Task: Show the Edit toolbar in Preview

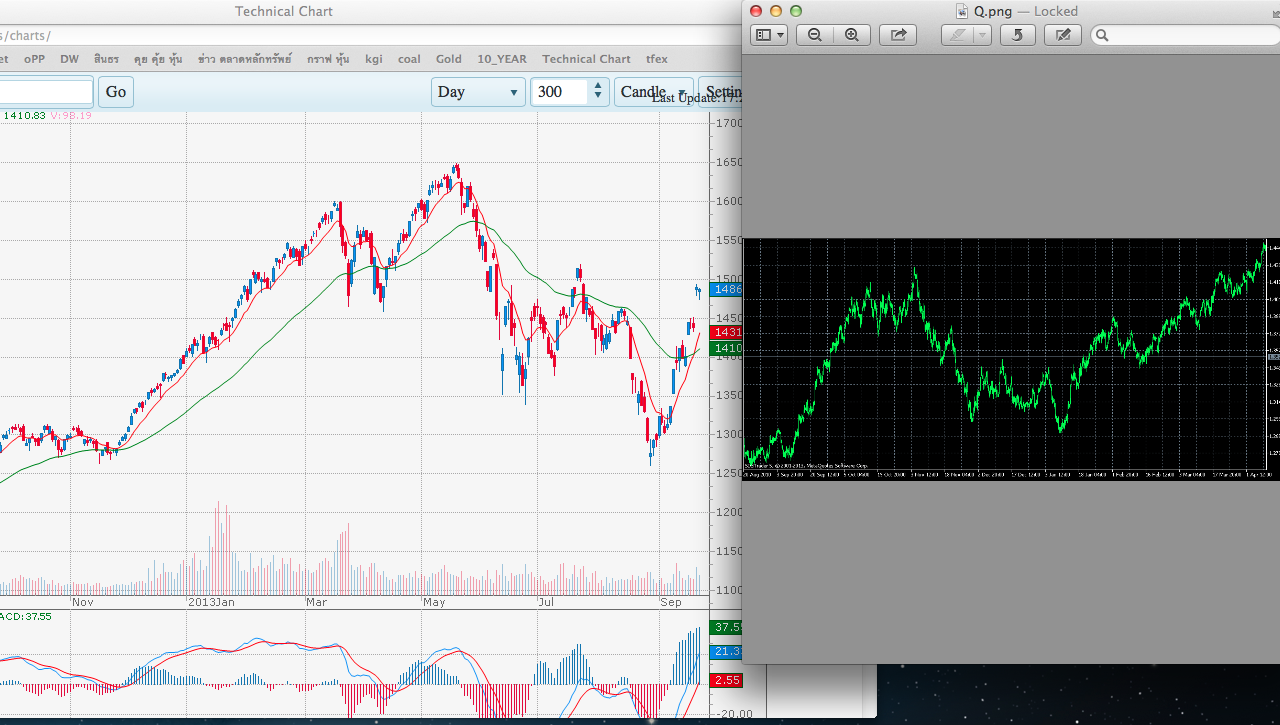Action: (x=1063, y=35)
